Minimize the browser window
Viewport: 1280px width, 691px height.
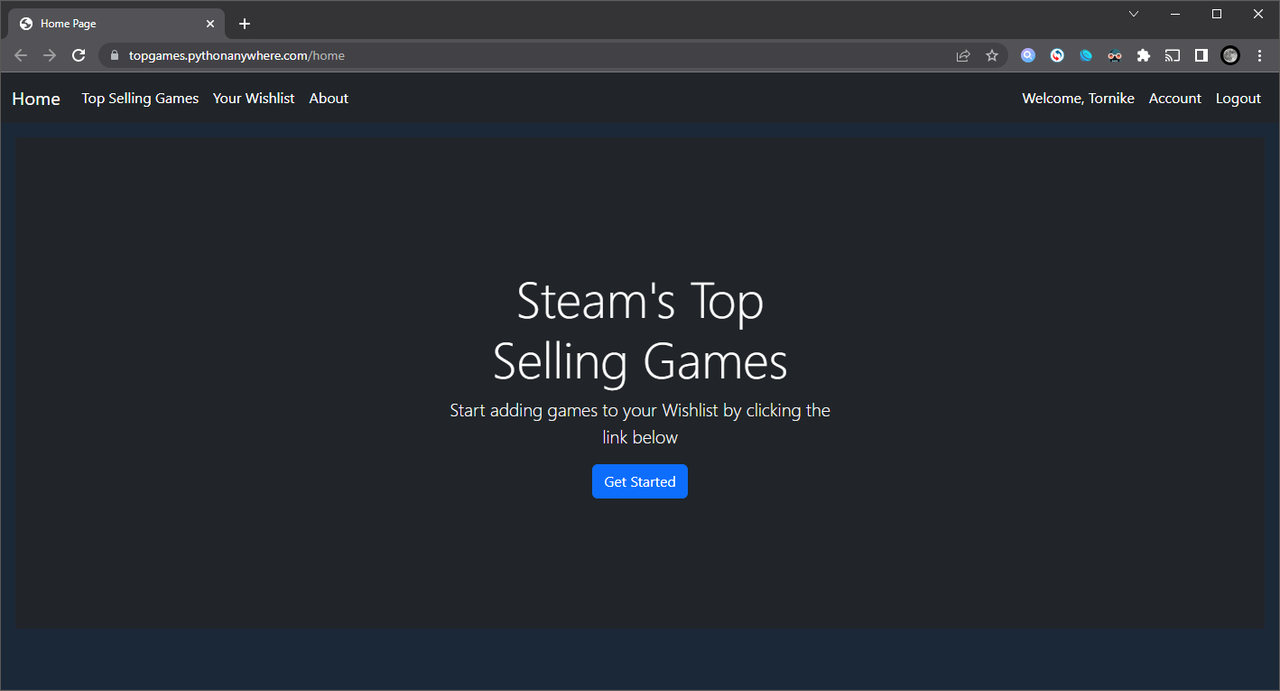[1175, 14]
